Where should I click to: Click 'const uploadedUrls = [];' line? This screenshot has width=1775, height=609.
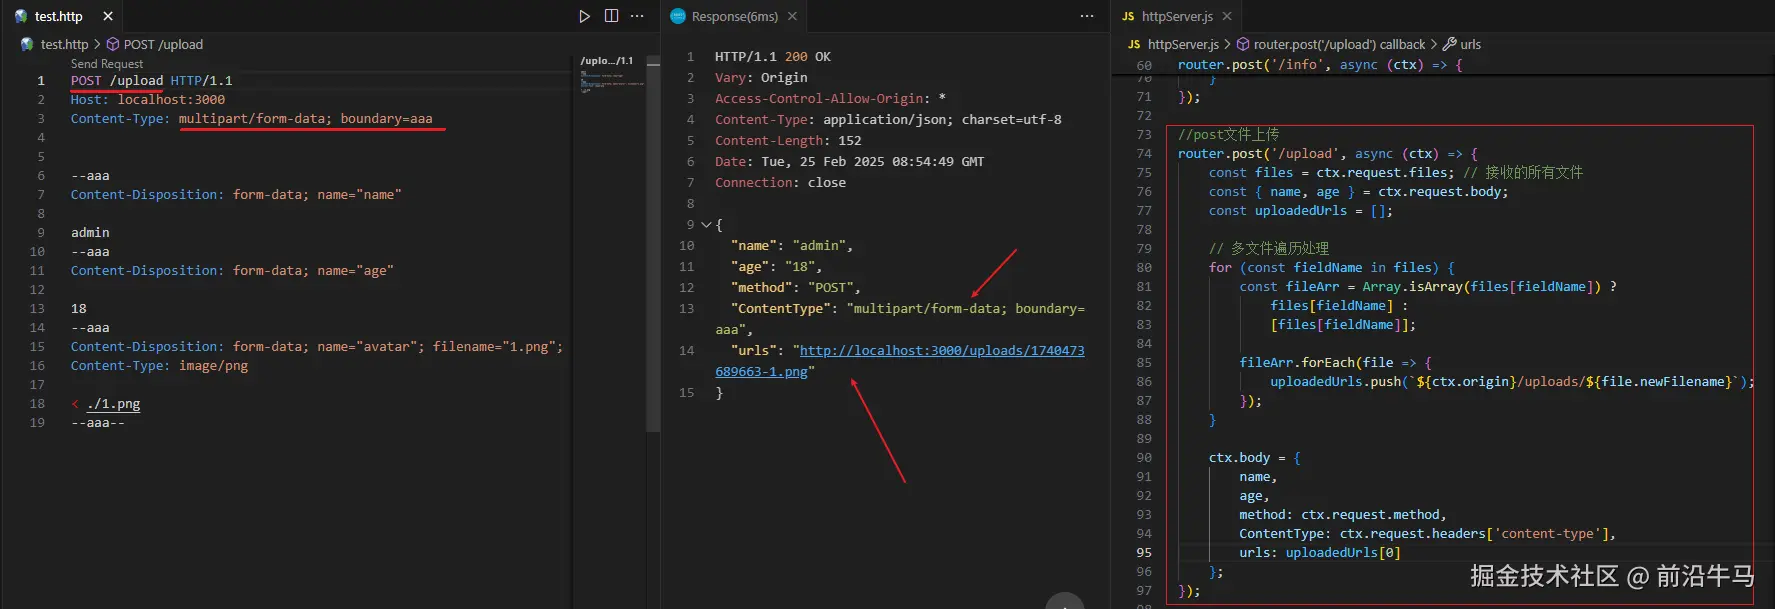(1300, 211)
